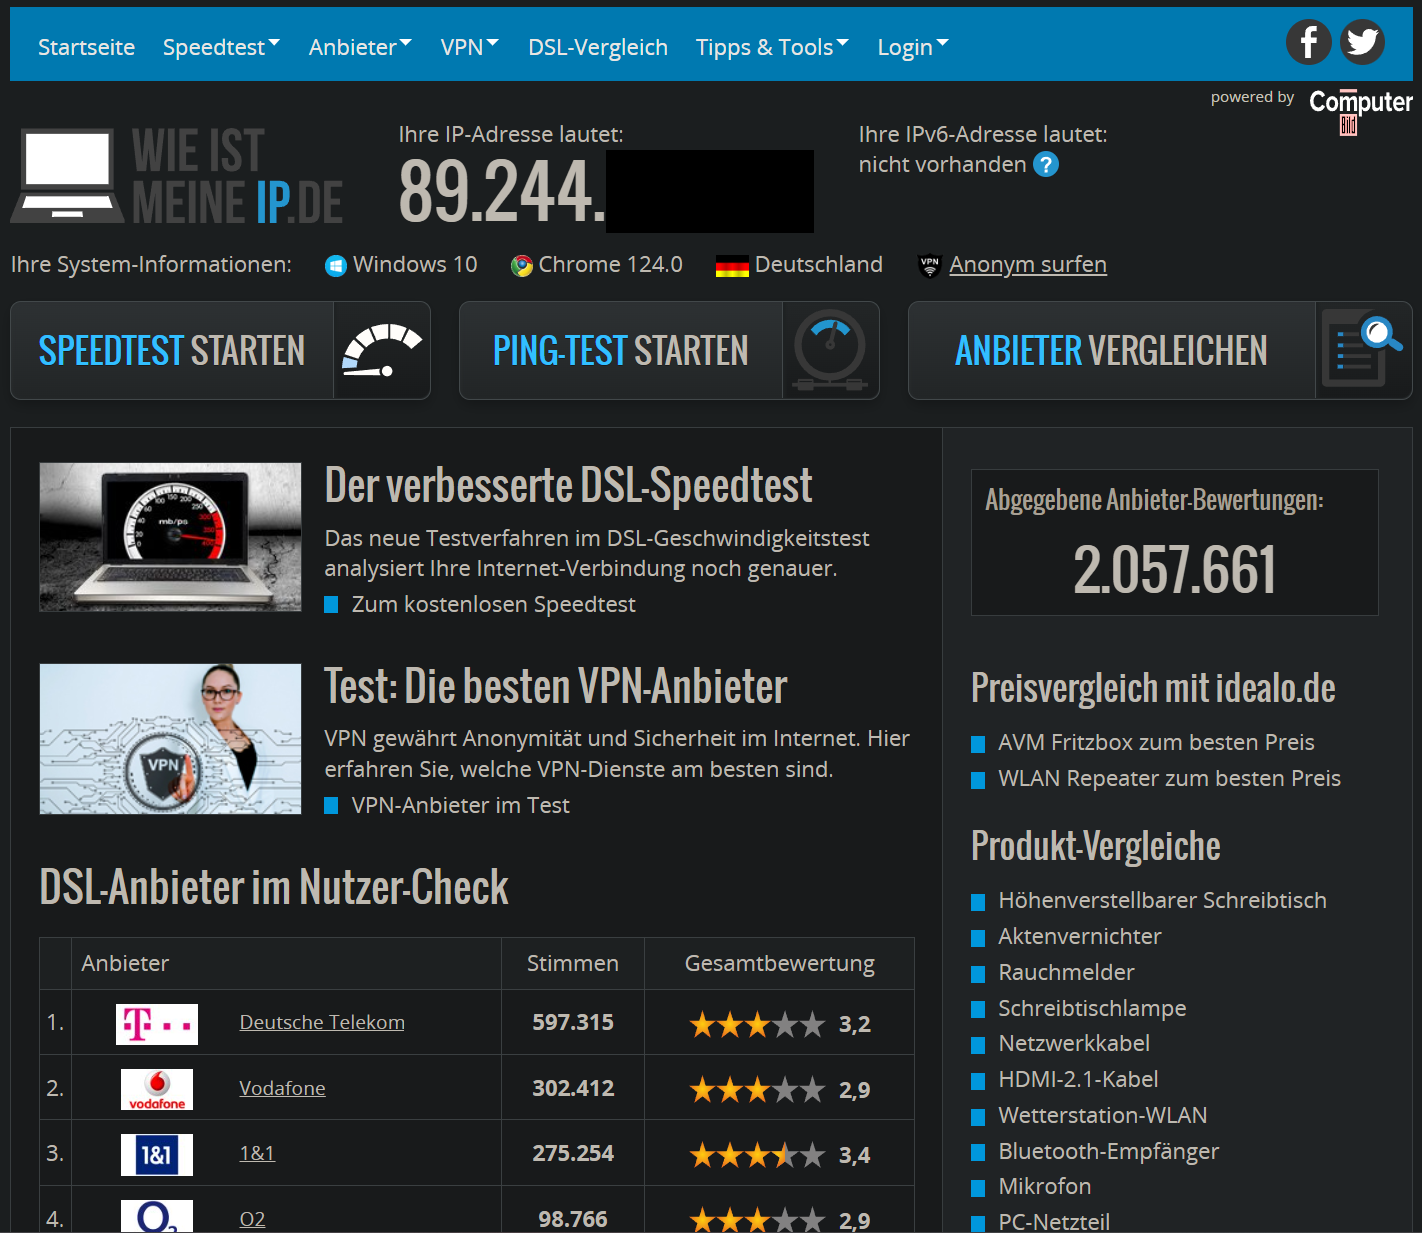Click the speedometer gauge icon
1422x1233 pixels.
382,351
